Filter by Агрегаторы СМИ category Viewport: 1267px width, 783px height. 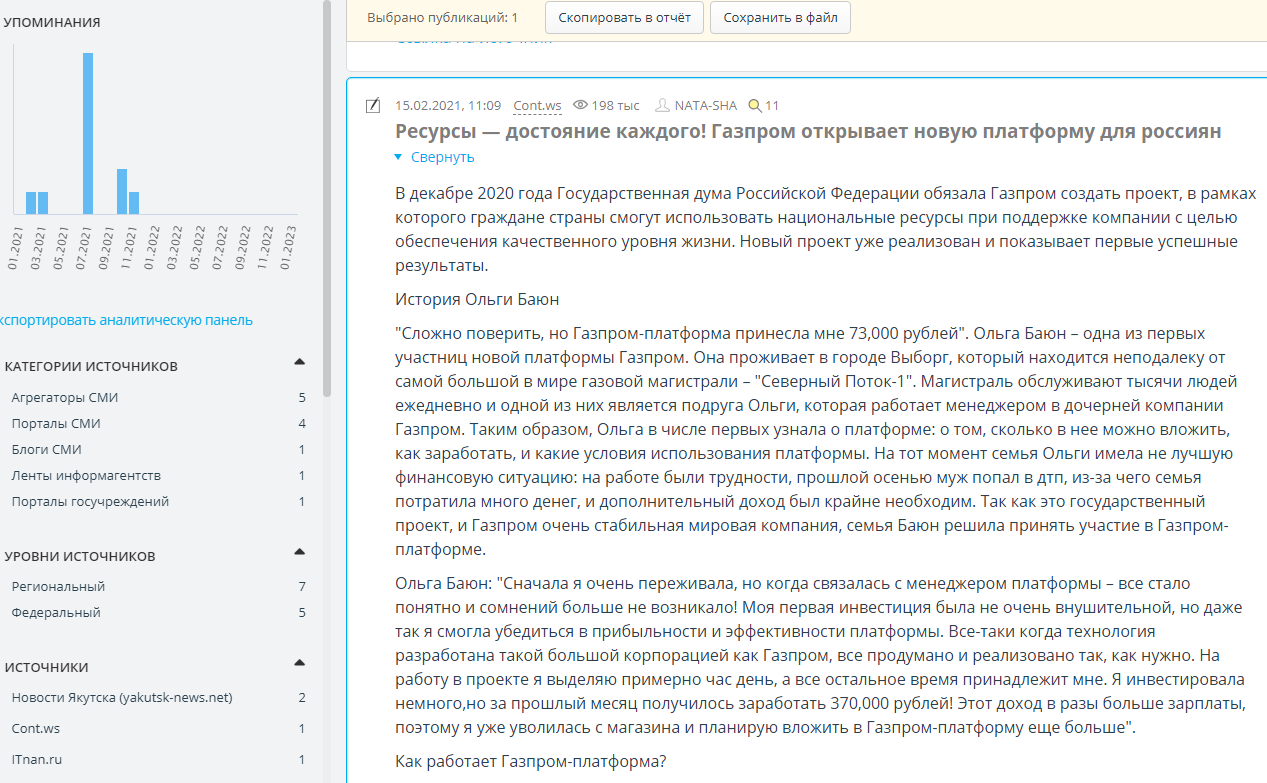click(x=65, y=397)
